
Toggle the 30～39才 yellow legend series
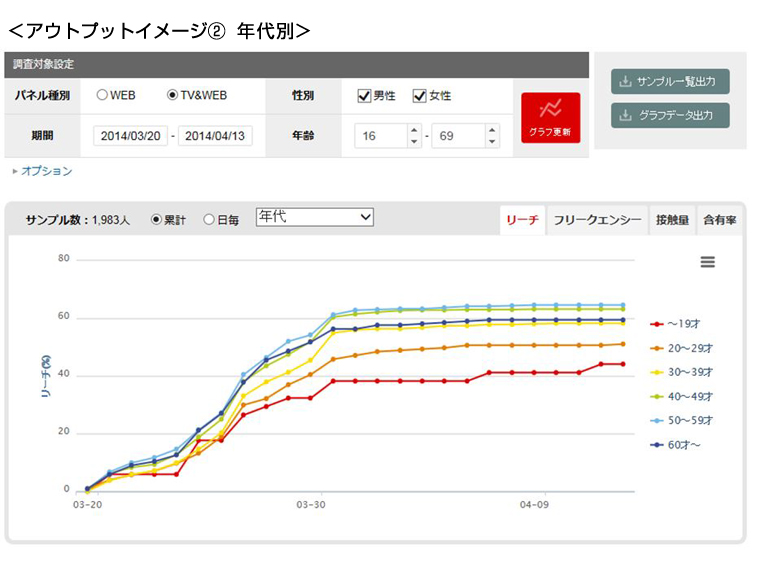click(x=657, y=372)
